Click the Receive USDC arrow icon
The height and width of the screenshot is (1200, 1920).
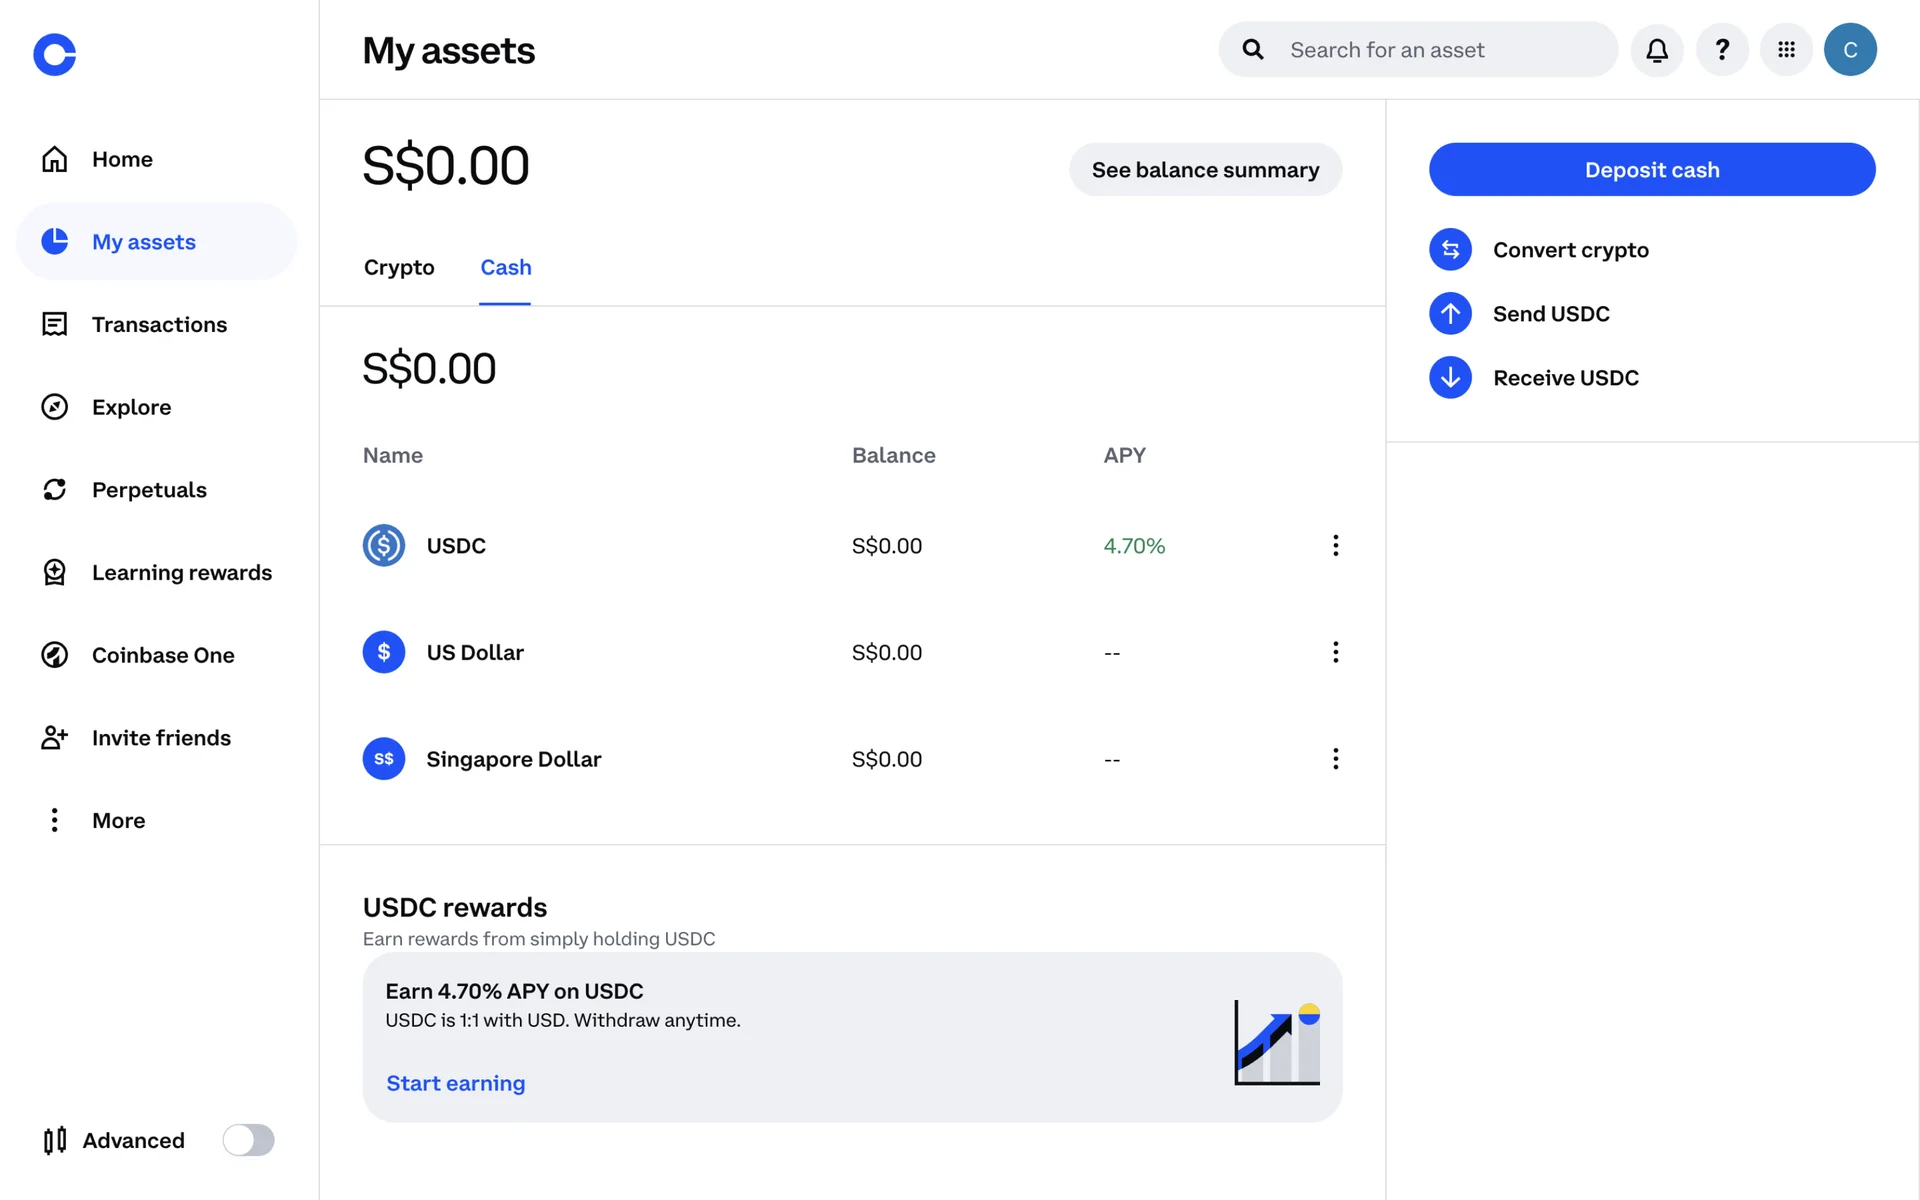pyautogui.click(x=1450, y=378)
